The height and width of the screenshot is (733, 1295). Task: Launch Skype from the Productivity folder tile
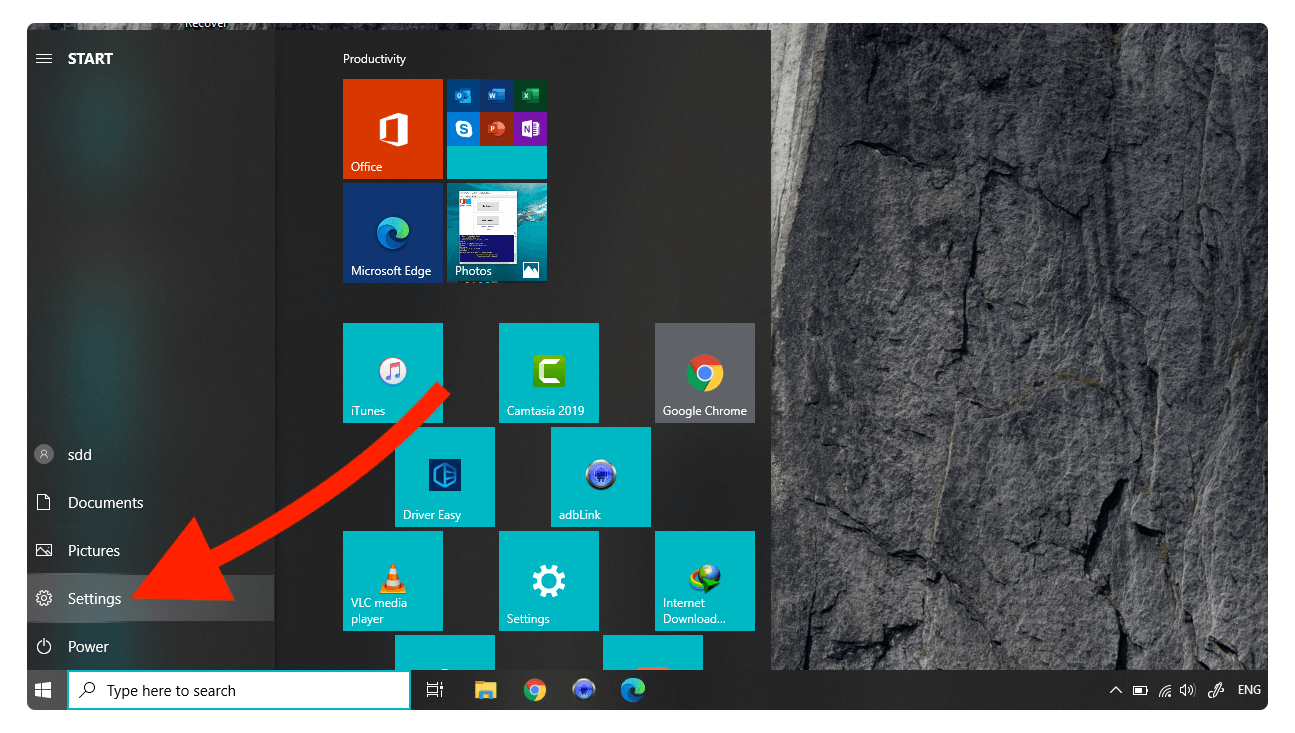[x=463, y=129]
